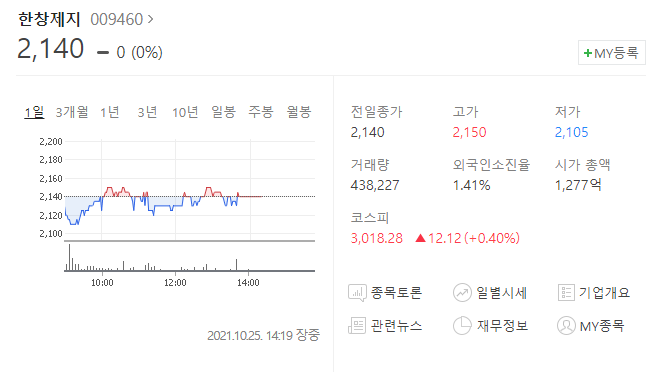
Task: Open the MY종목 user profile icon
Action: (x=566, y=326)
